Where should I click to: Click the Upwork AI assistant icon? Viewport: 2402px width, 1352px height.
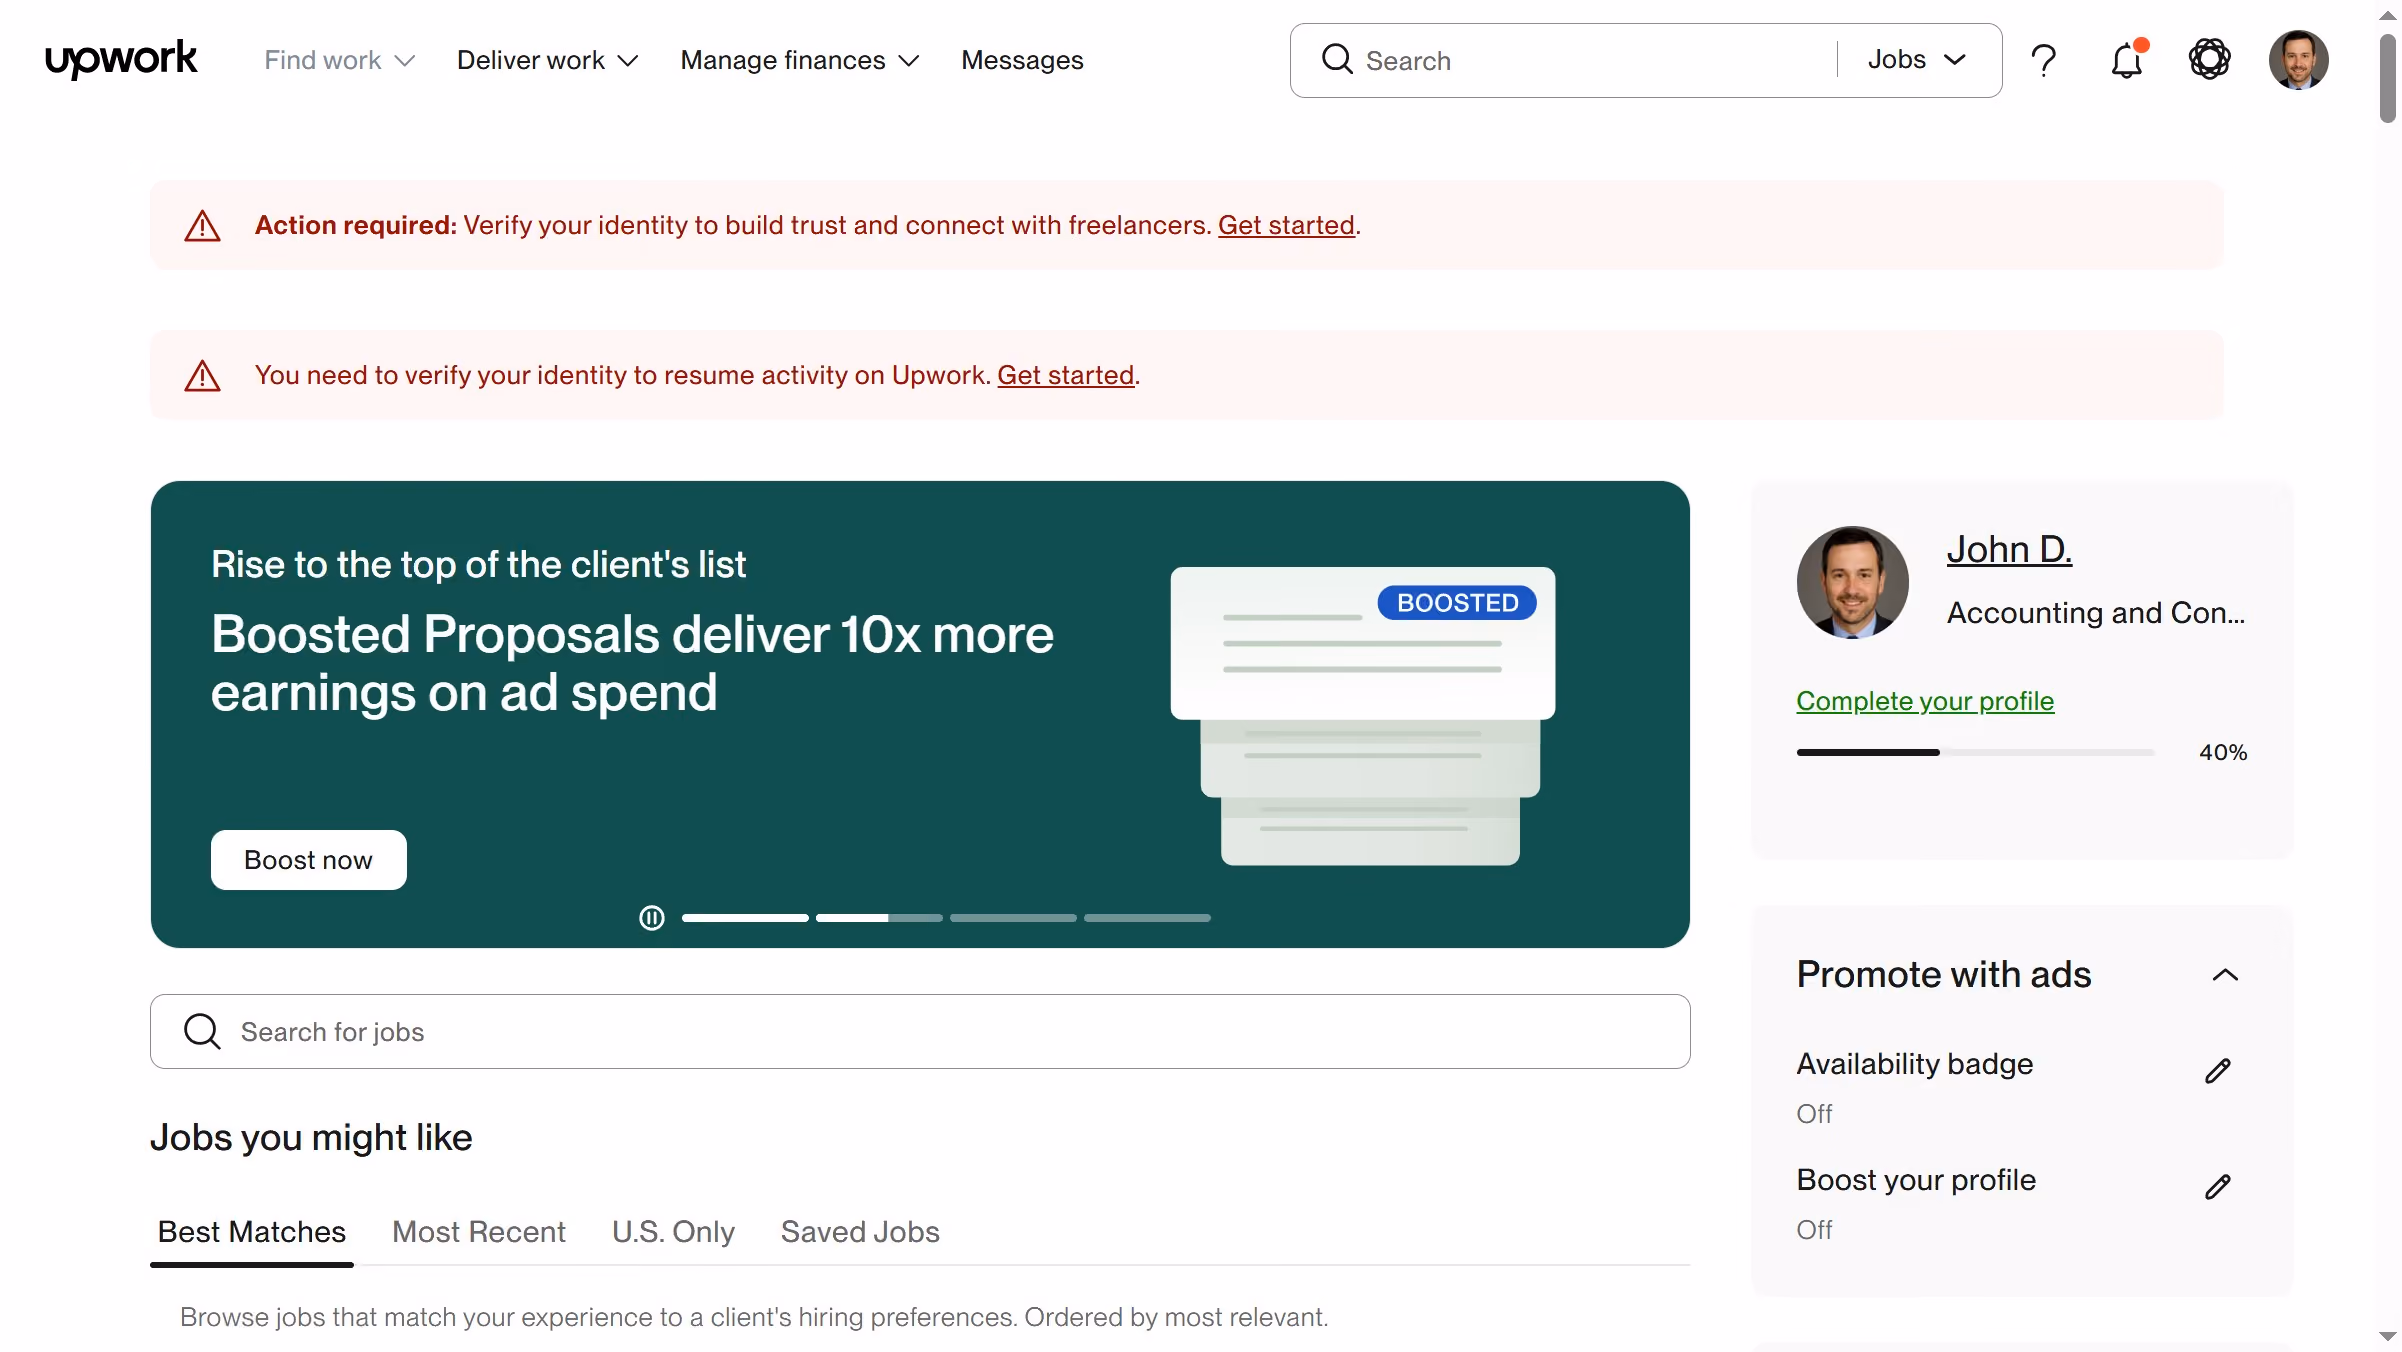click(x=2209, y=59)
